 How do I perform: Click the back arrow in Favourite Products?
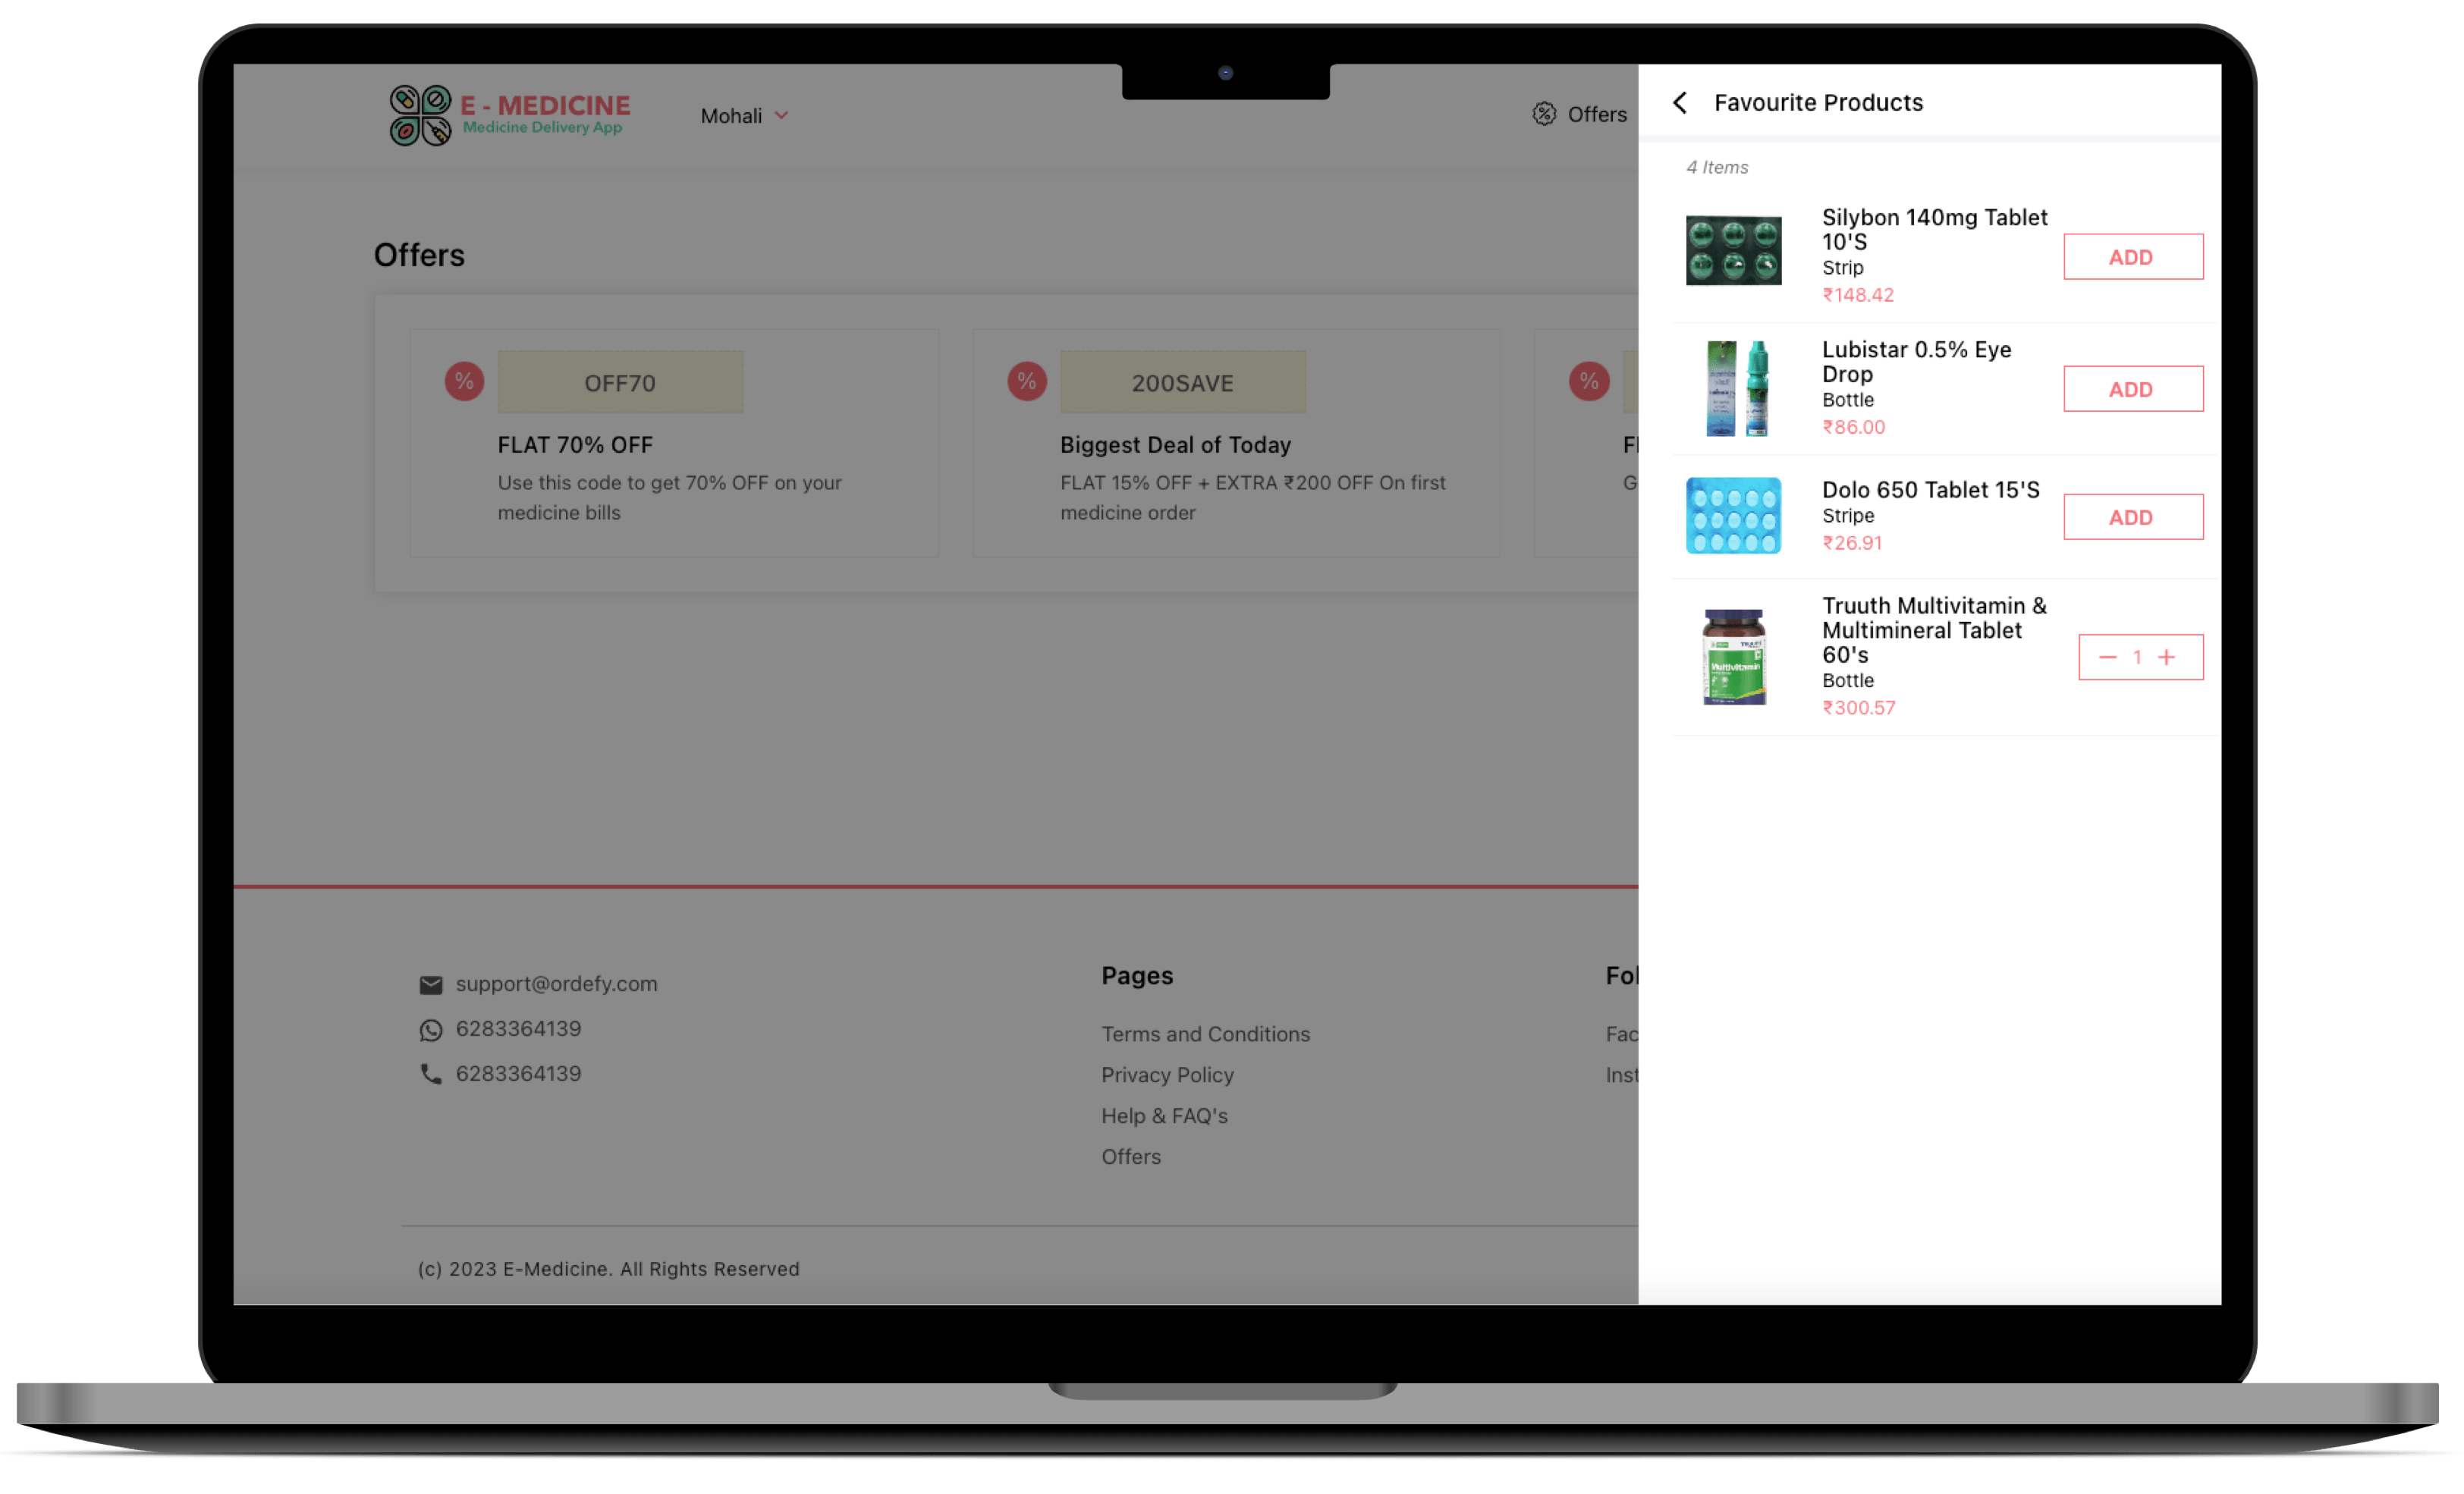(1680, 103)
